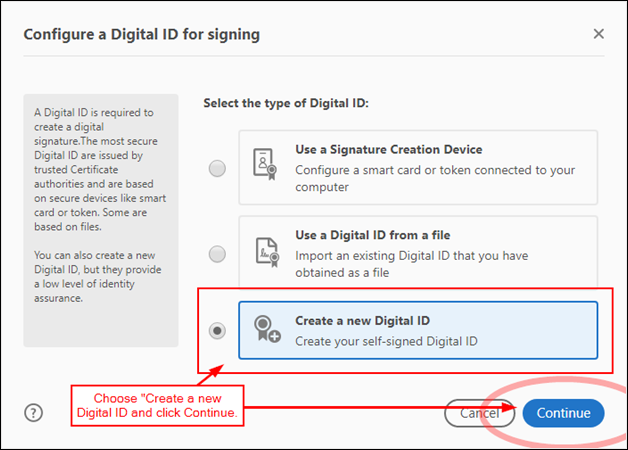Click the gray Digital ID information panel
Viewport: 628px width, 450px height.
[101, 220]
